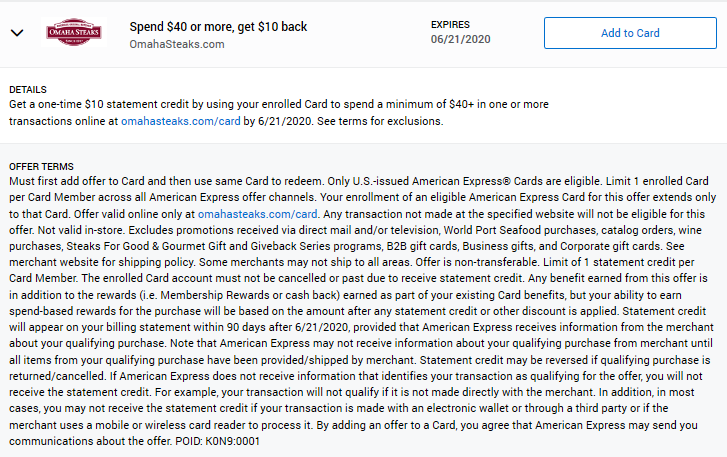Image resolution: width=727 pixels, height=457 pixels.
Task: Open omahasteaks.com/card link in Details section
Action: tap(181, 121)
